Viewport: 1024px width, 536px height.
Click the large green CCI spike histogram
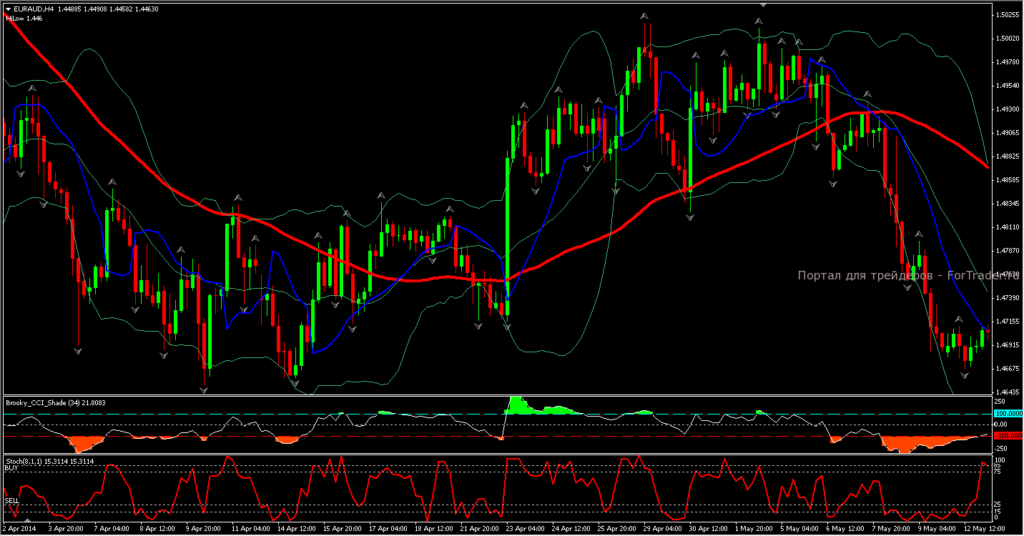pyautogui.click(x=518, y=405)
